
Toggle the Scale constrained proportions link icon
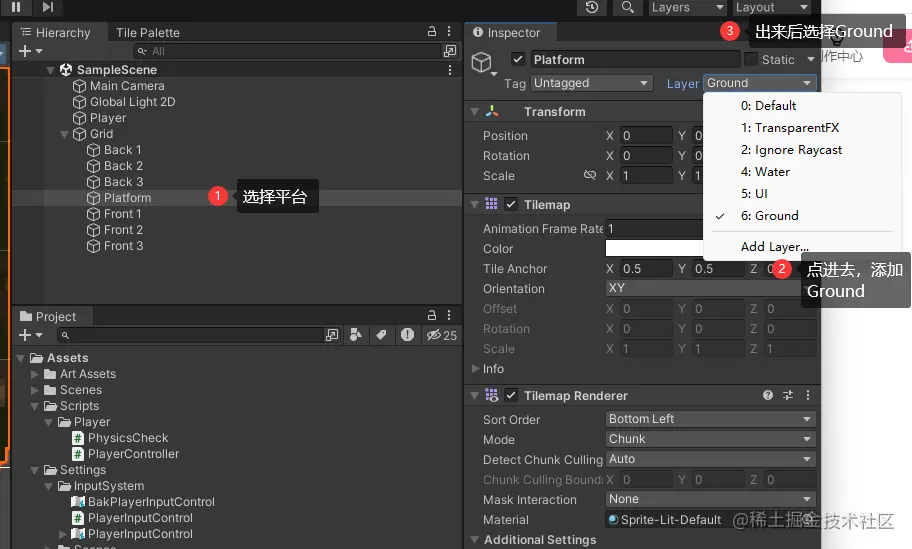590,175
